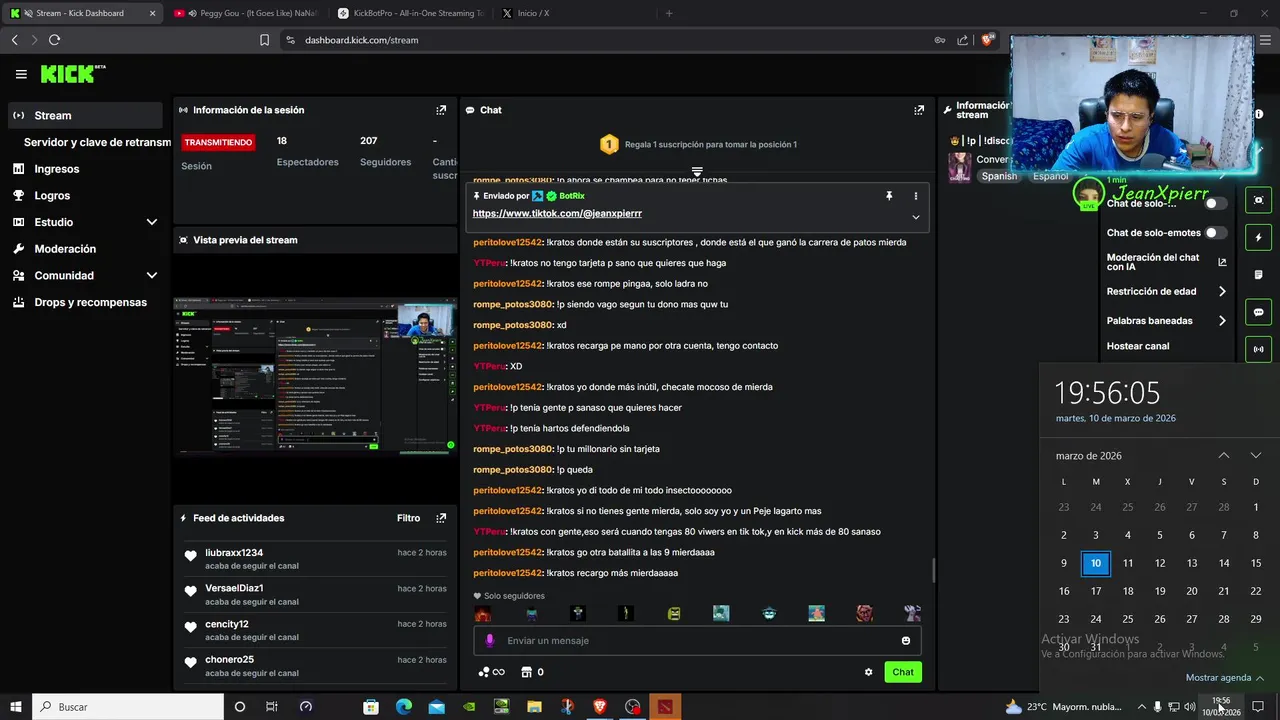Screen dimensions: 1280x720
Task: Expand the Comunidad sidebar section
Action: pyautogui.click(x=152, y=275)
